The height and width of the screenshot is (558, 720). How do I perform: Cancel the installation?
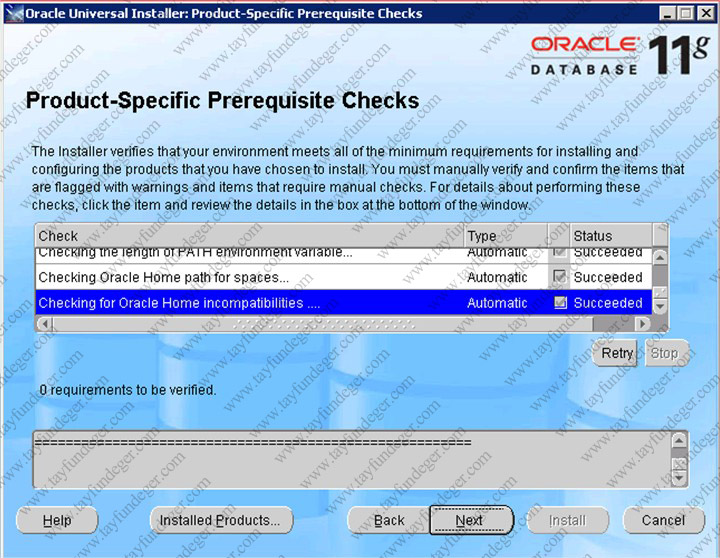click(663, 520)
